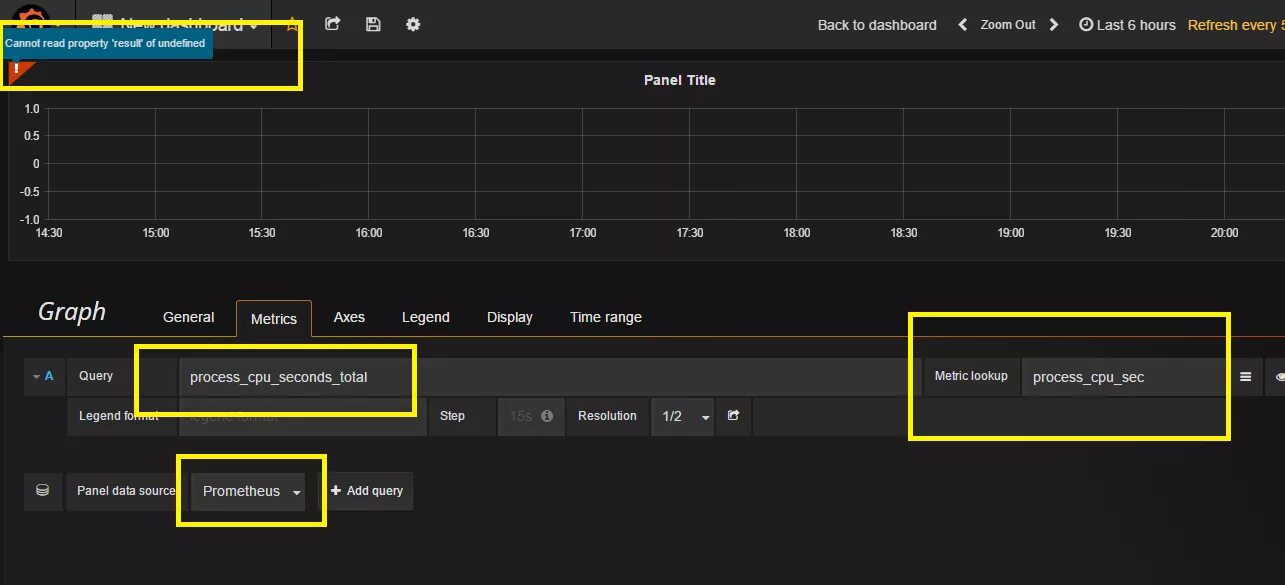Open the Display tab
1285x585 pixels.
tap(509, 317)
